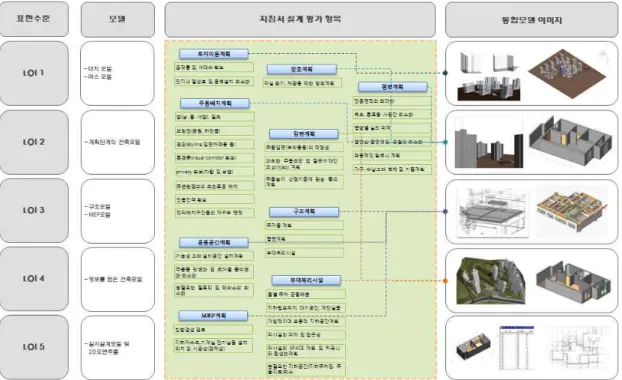The image size is (622, 380).
Task: Click the MEP계획 blue category box
Action: point(213,315)
